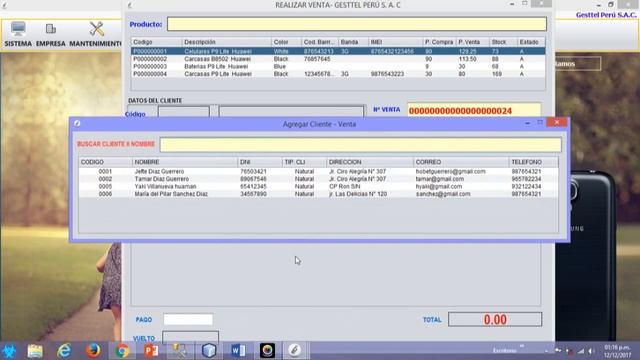The image size is (640, 360).
Task: Sort clients by the CODIGO column header
Action: point(105,162)
